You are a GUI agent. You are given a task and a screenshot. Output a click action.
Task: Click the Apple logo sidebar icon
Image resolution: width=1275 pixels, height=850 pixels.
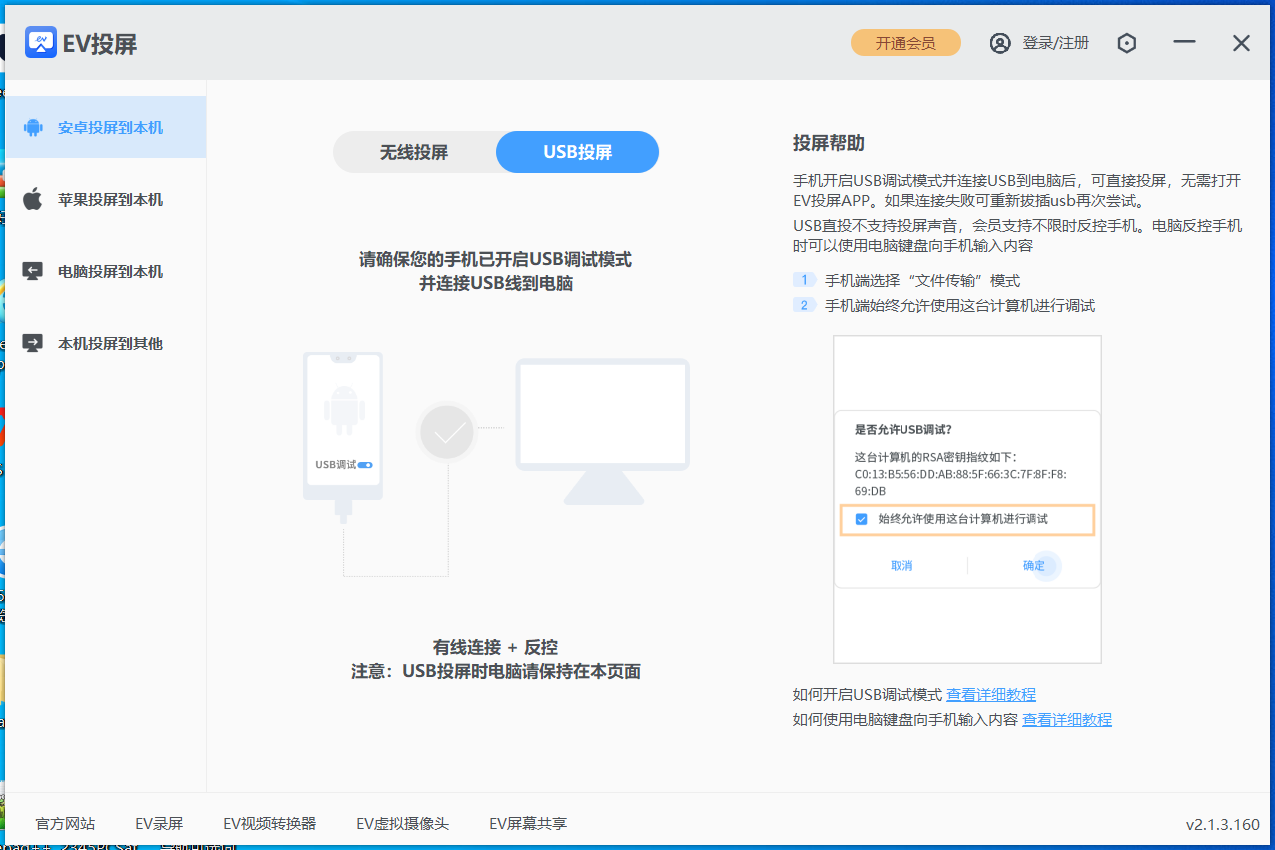point(33,199)
